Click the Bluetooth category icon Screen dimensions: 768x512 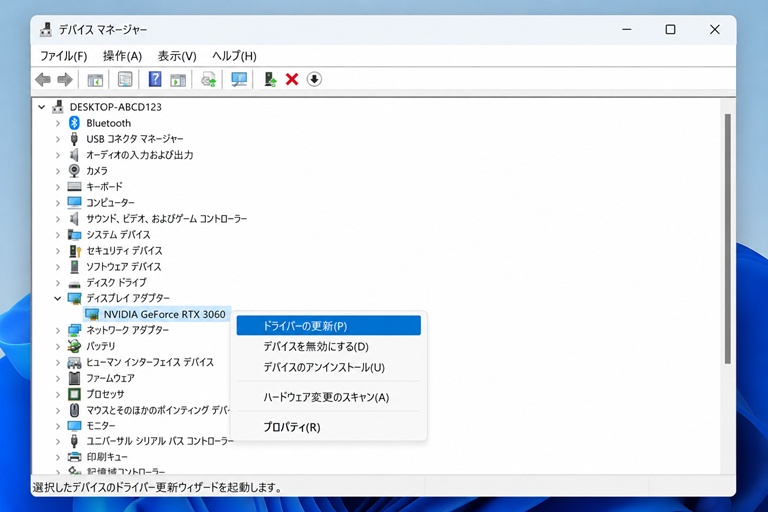(x=74, y=123)
